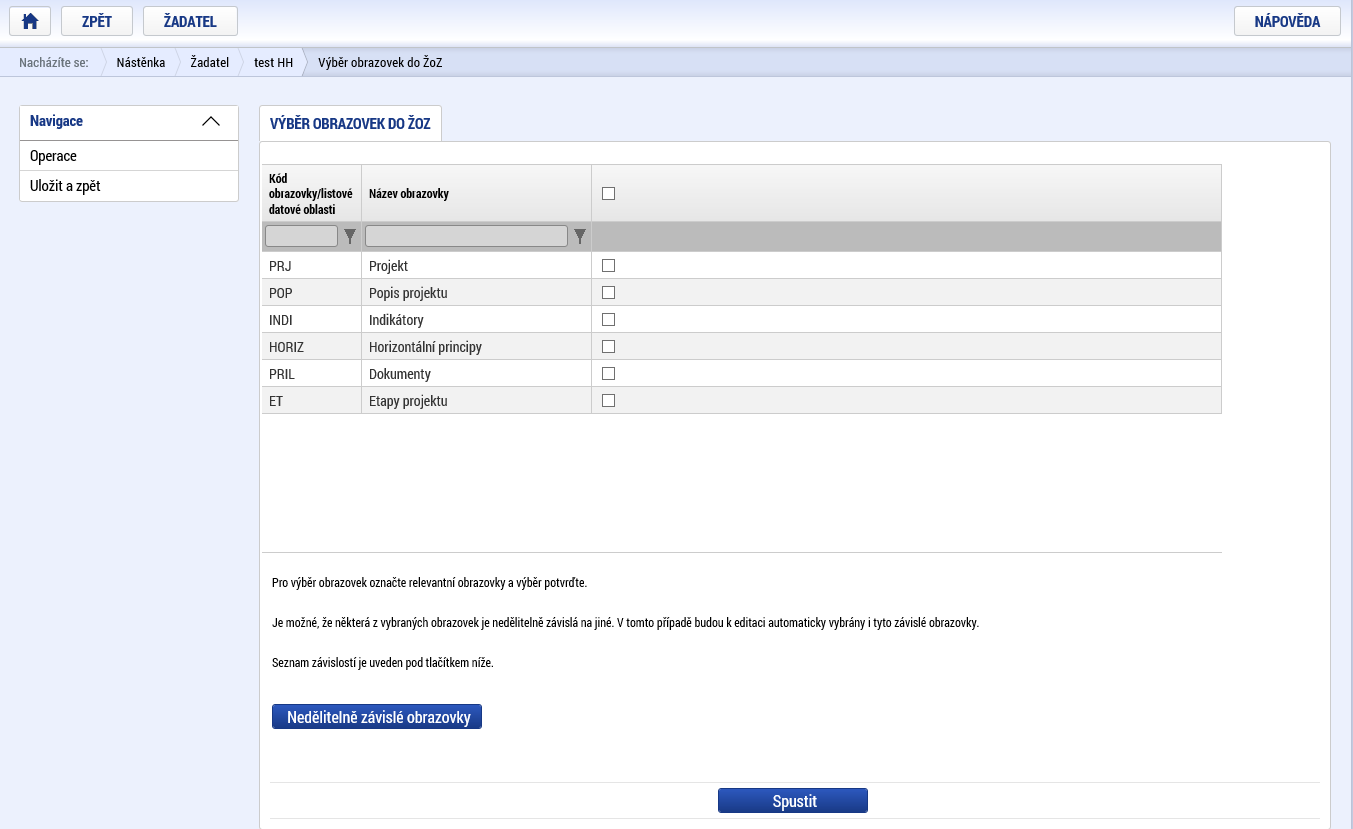Focus the Název obrazovky filter field
The height and width of the screenshot is (829, 1353).
pos(466,236)
